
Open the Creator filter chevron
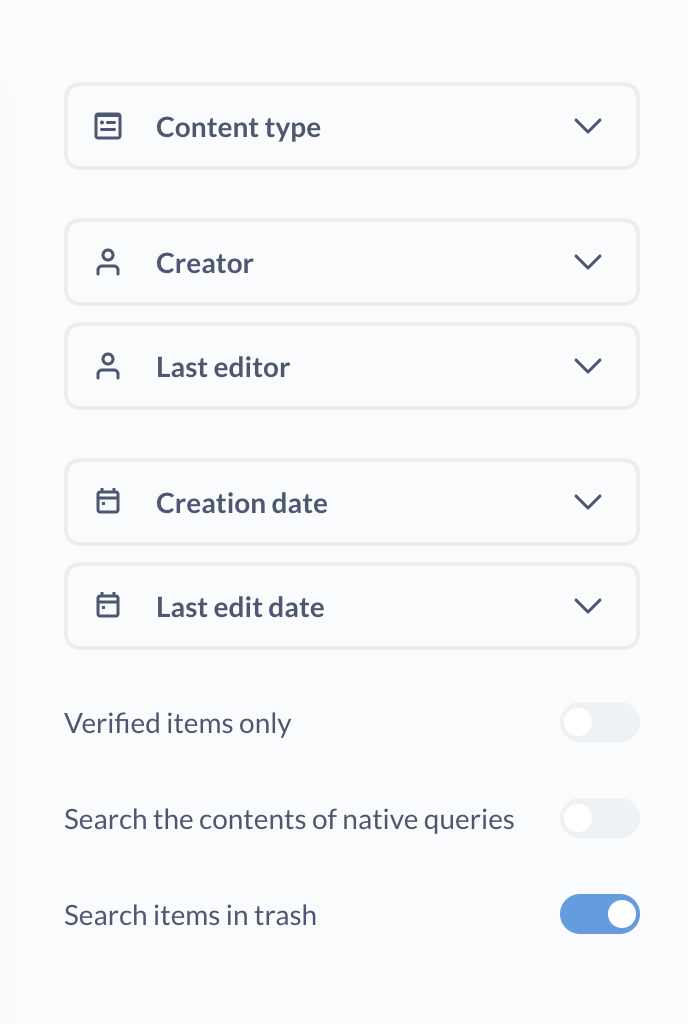(588, 262)
